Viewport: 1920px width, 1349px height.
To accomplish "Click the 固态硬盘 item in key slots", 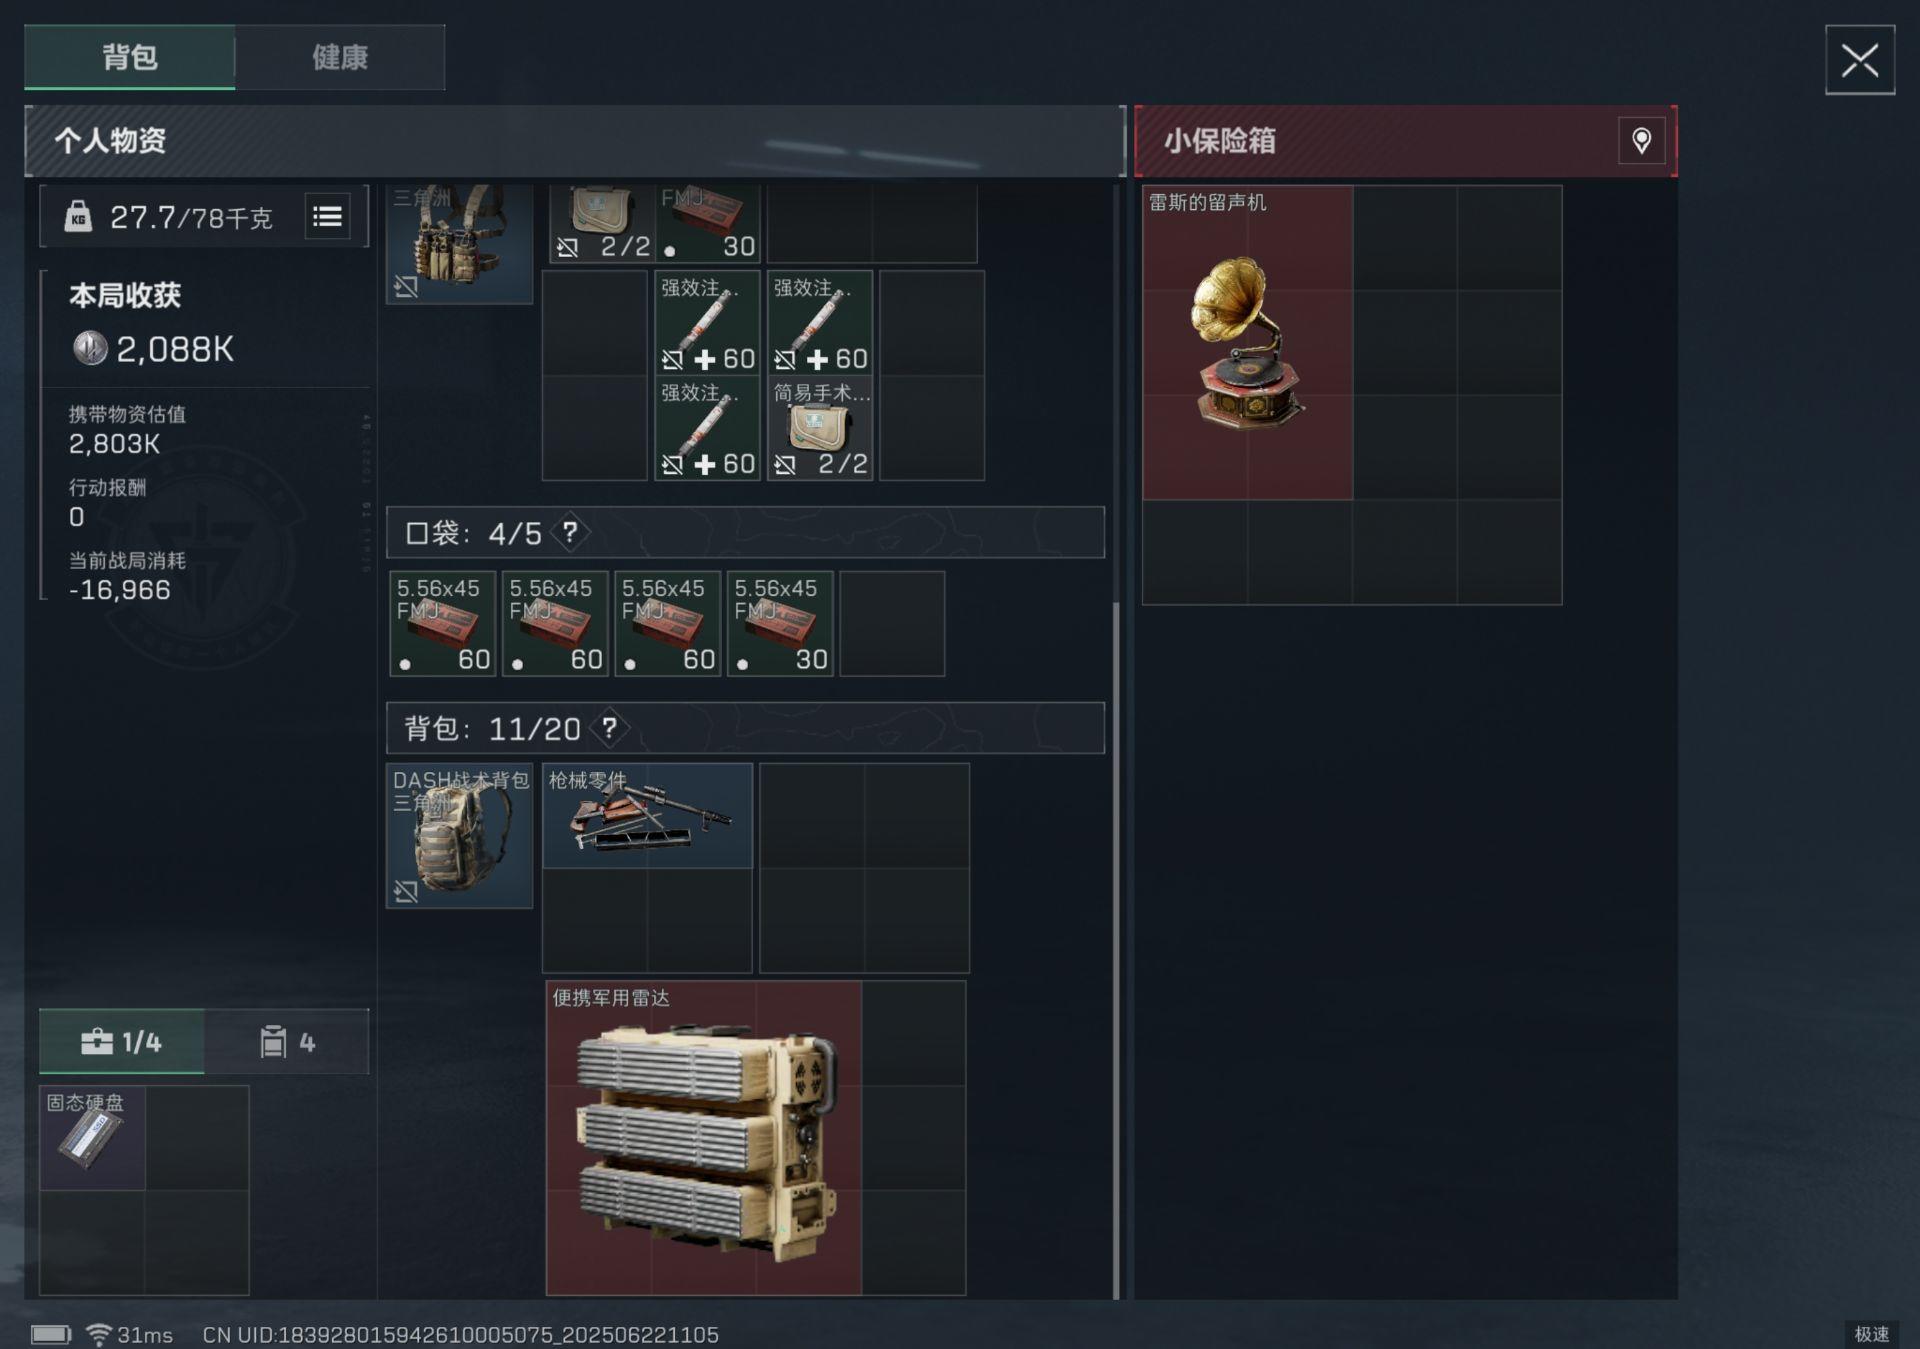I will tap(92, 1138).
